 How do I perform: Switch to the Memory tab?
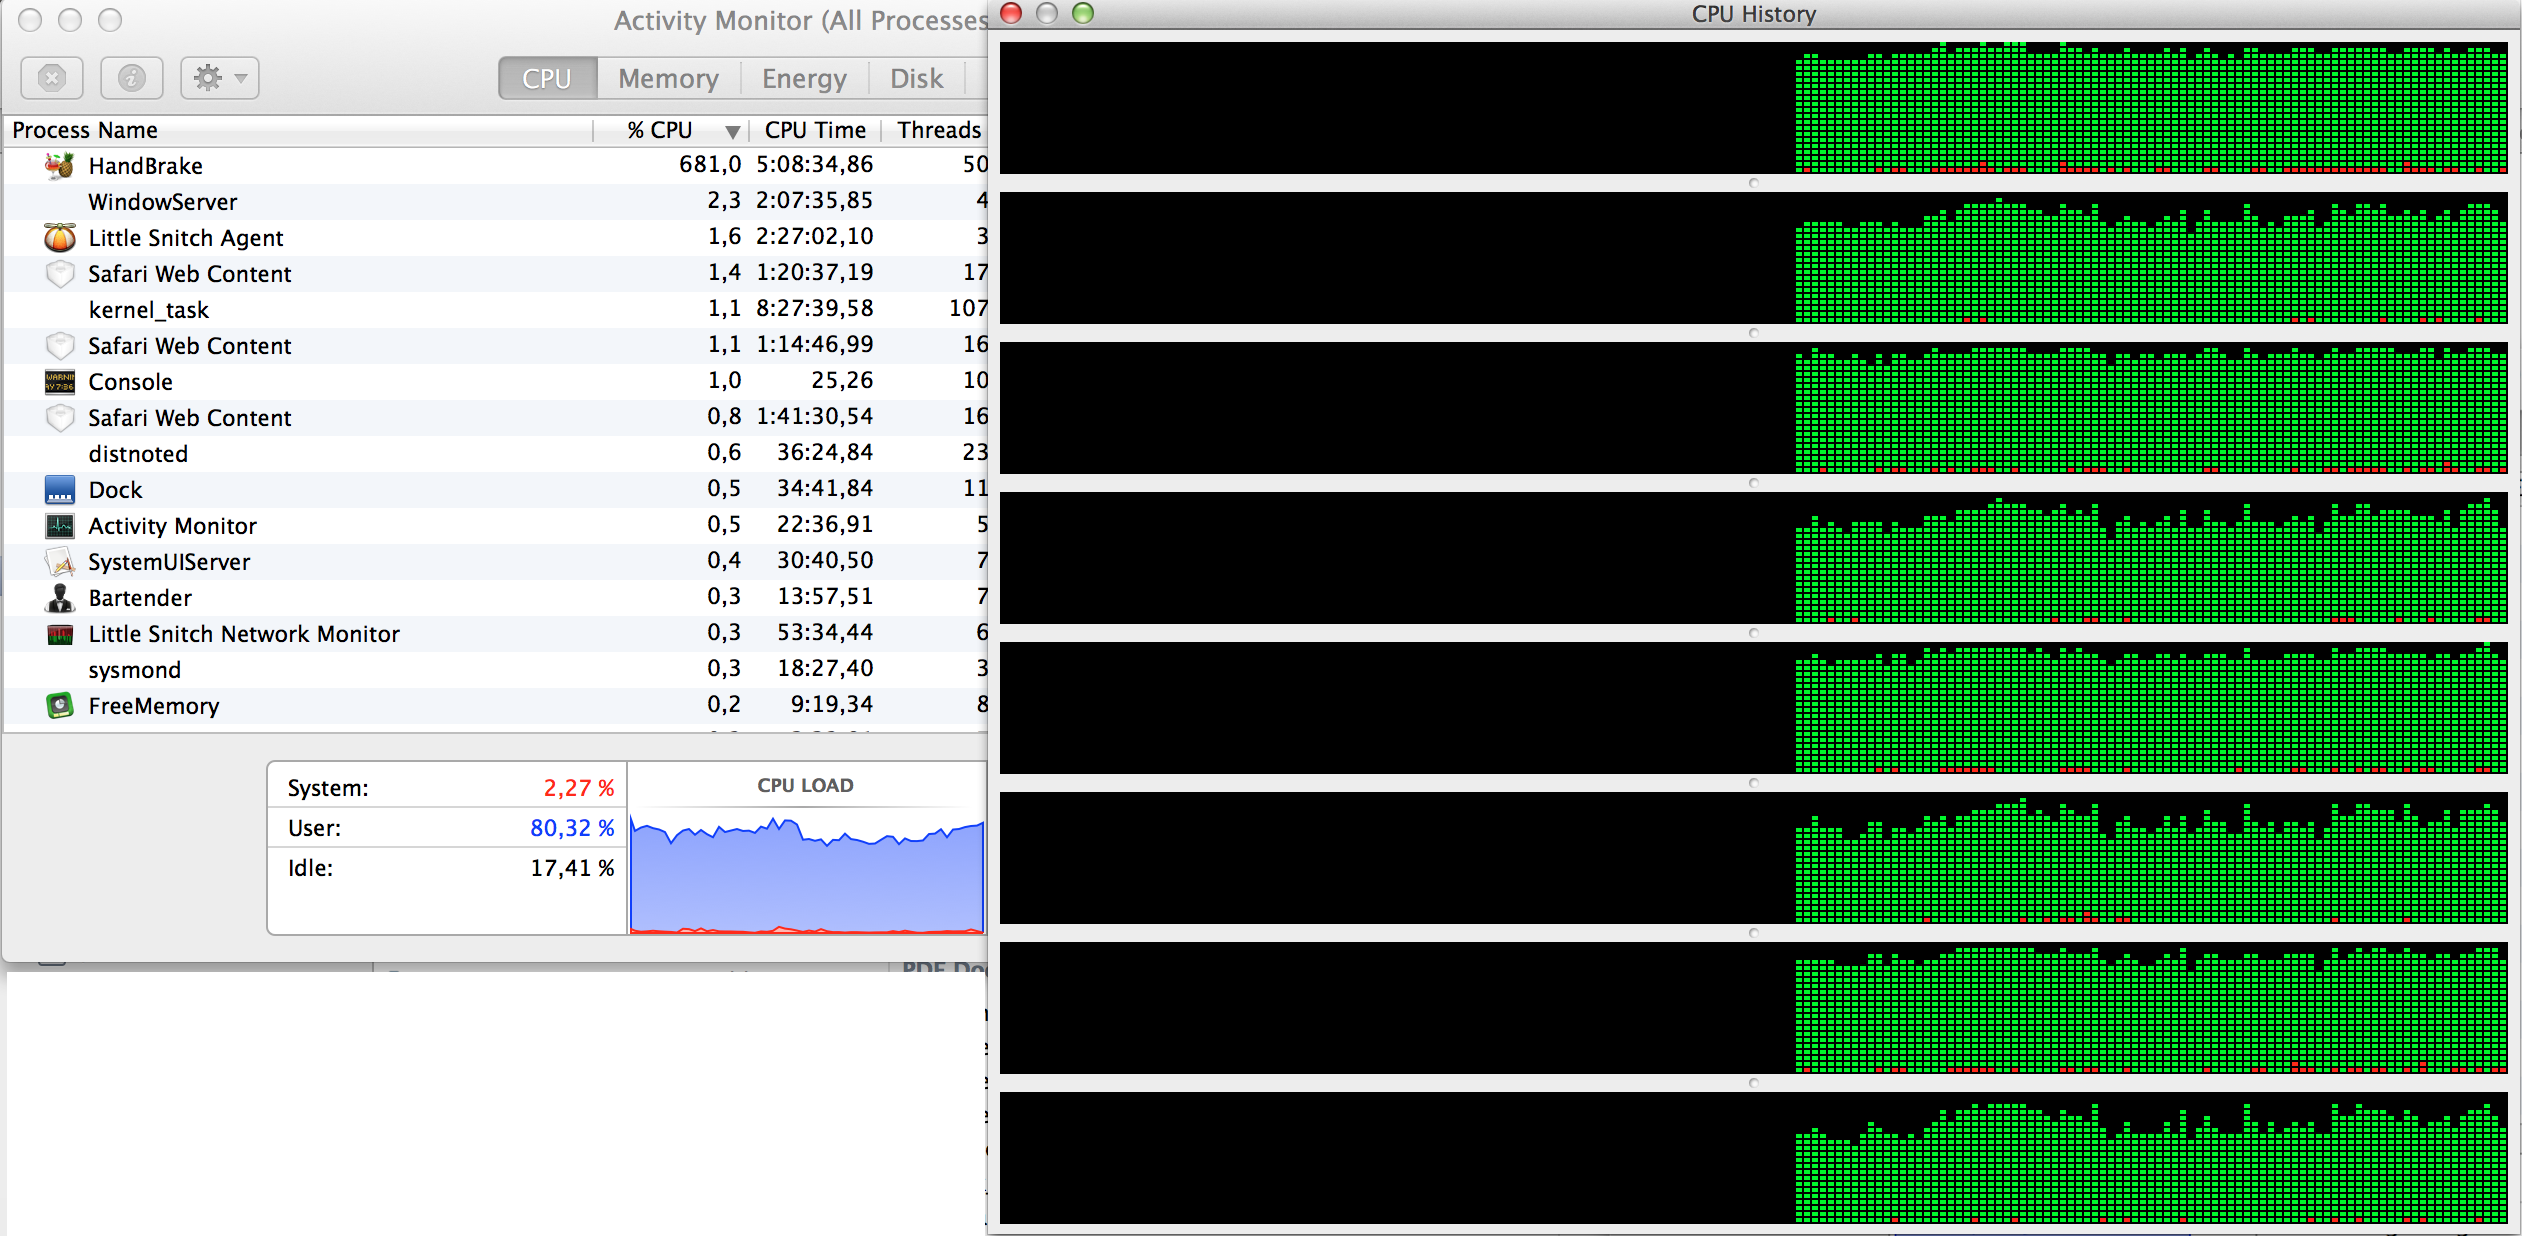click(x=668, y=78)
